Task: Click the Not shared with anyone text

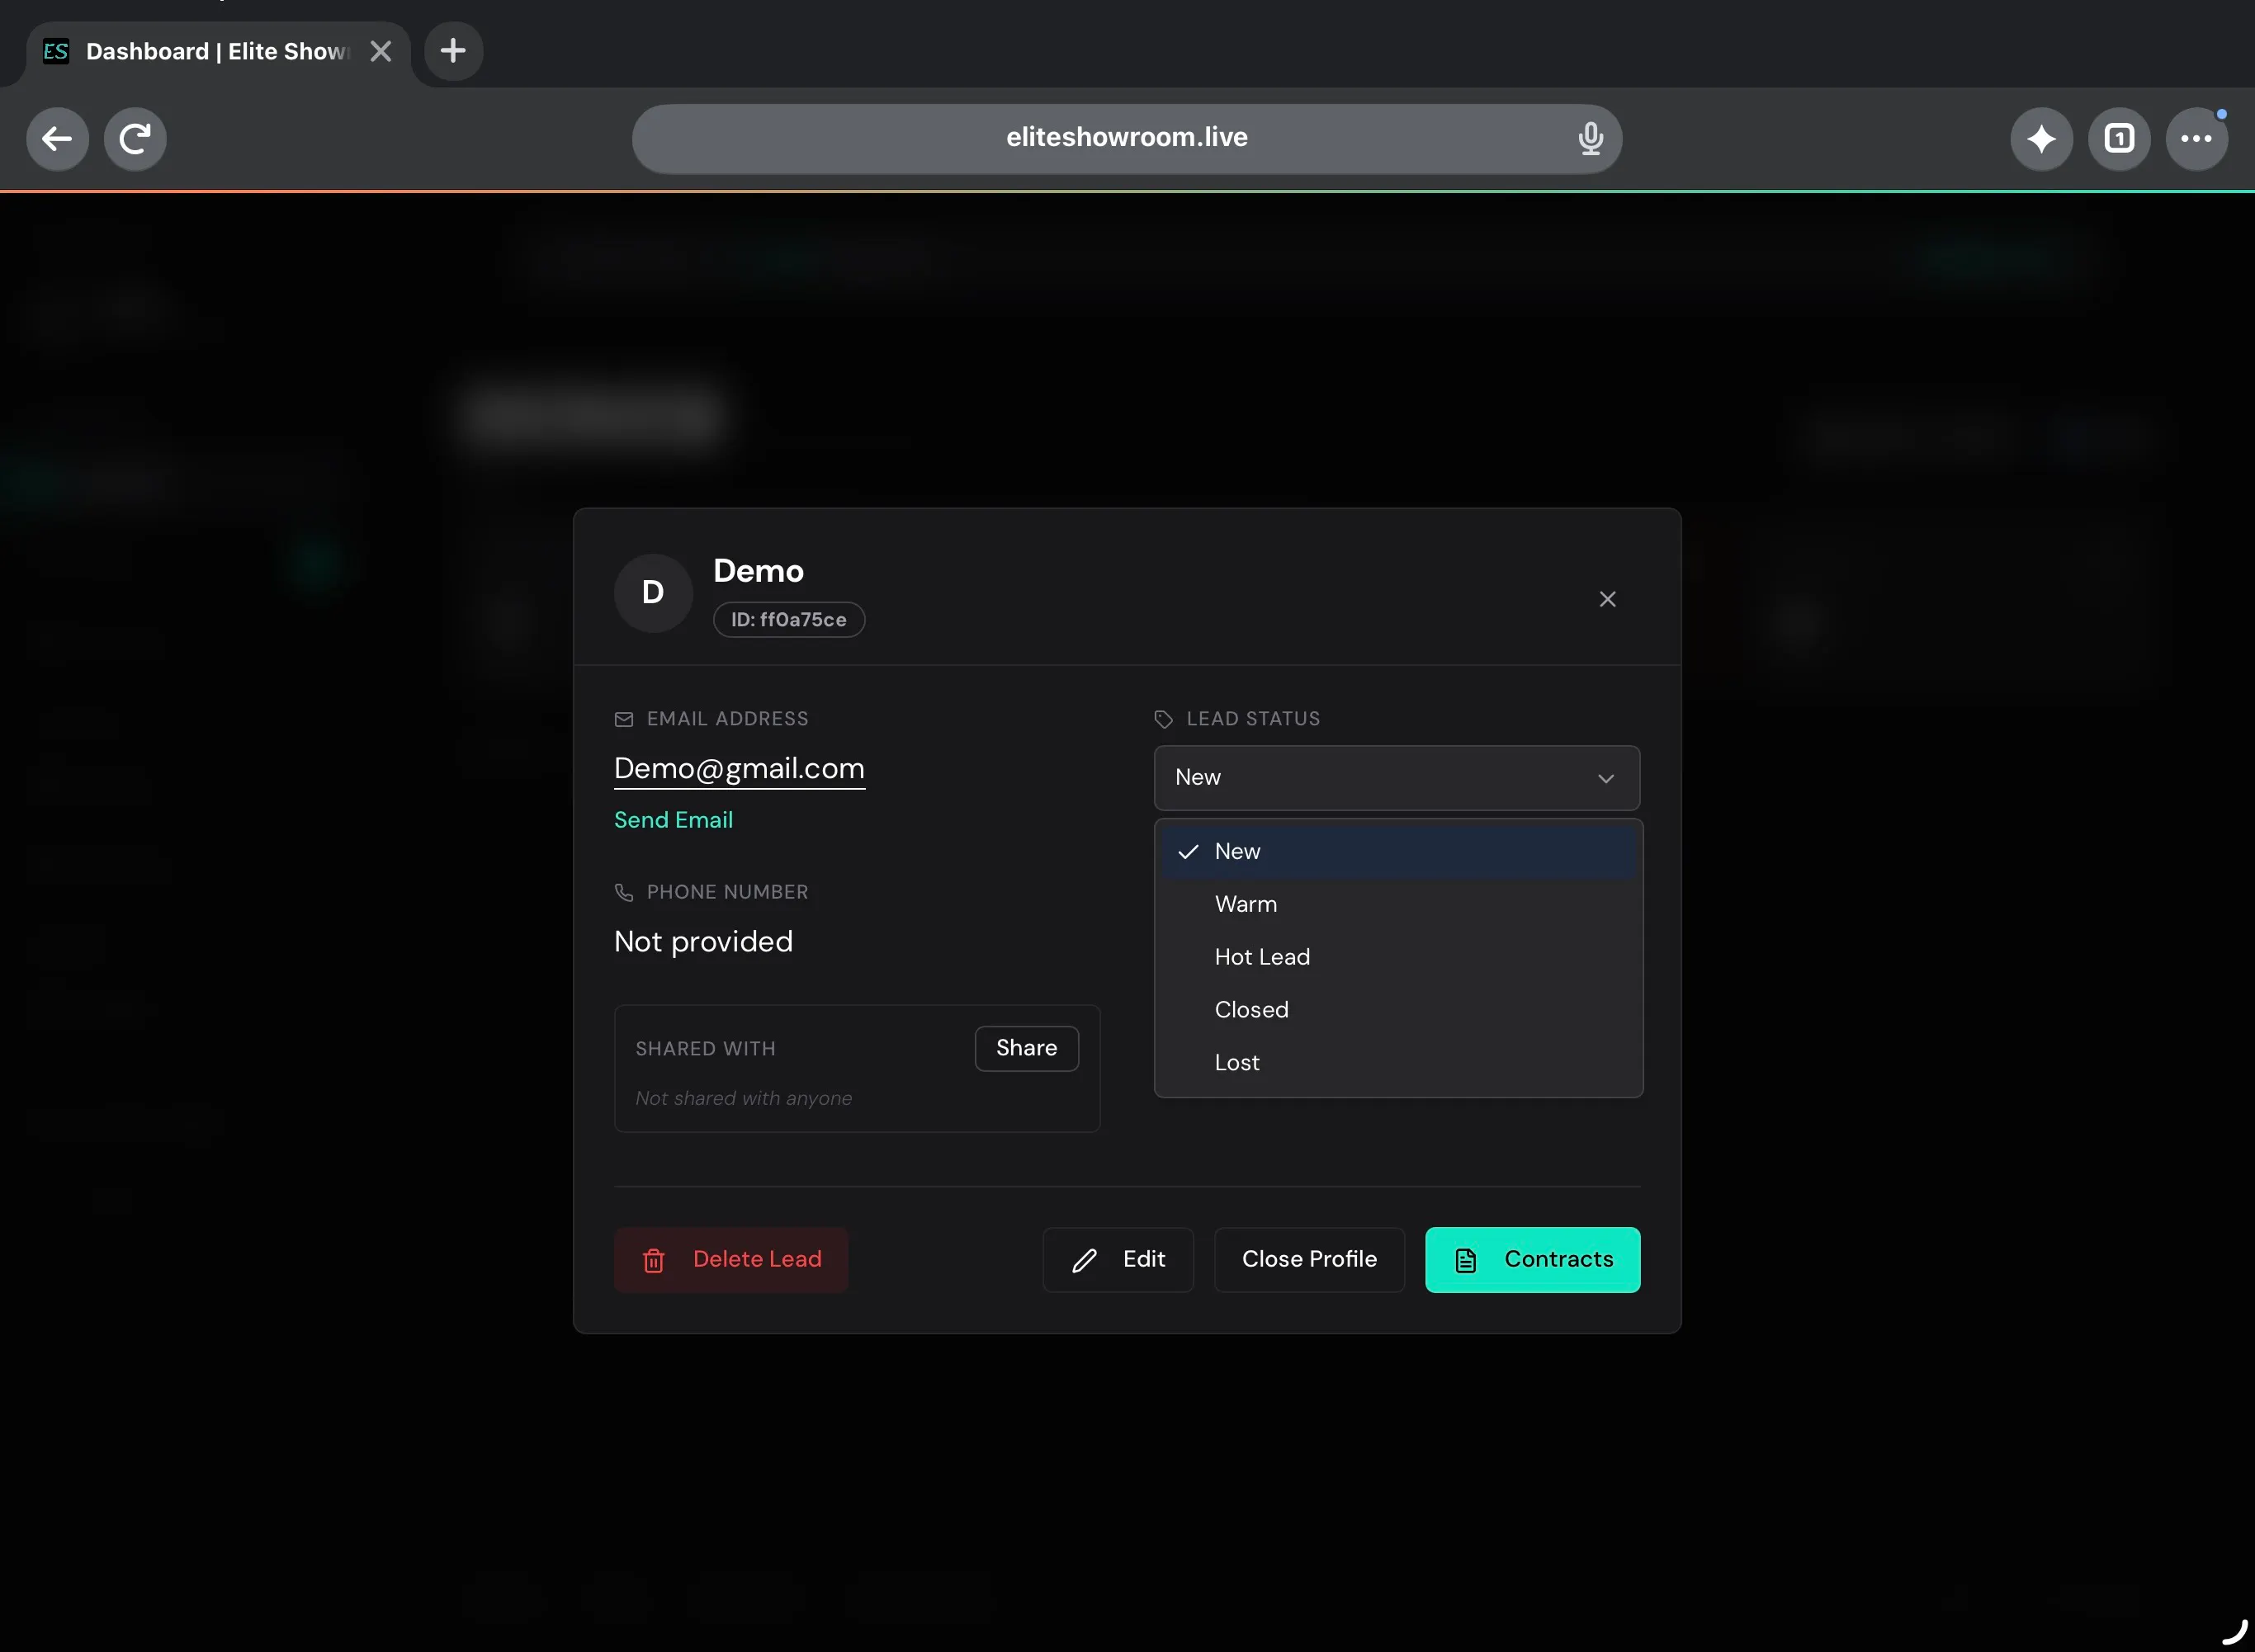Action: [743, 1098]
